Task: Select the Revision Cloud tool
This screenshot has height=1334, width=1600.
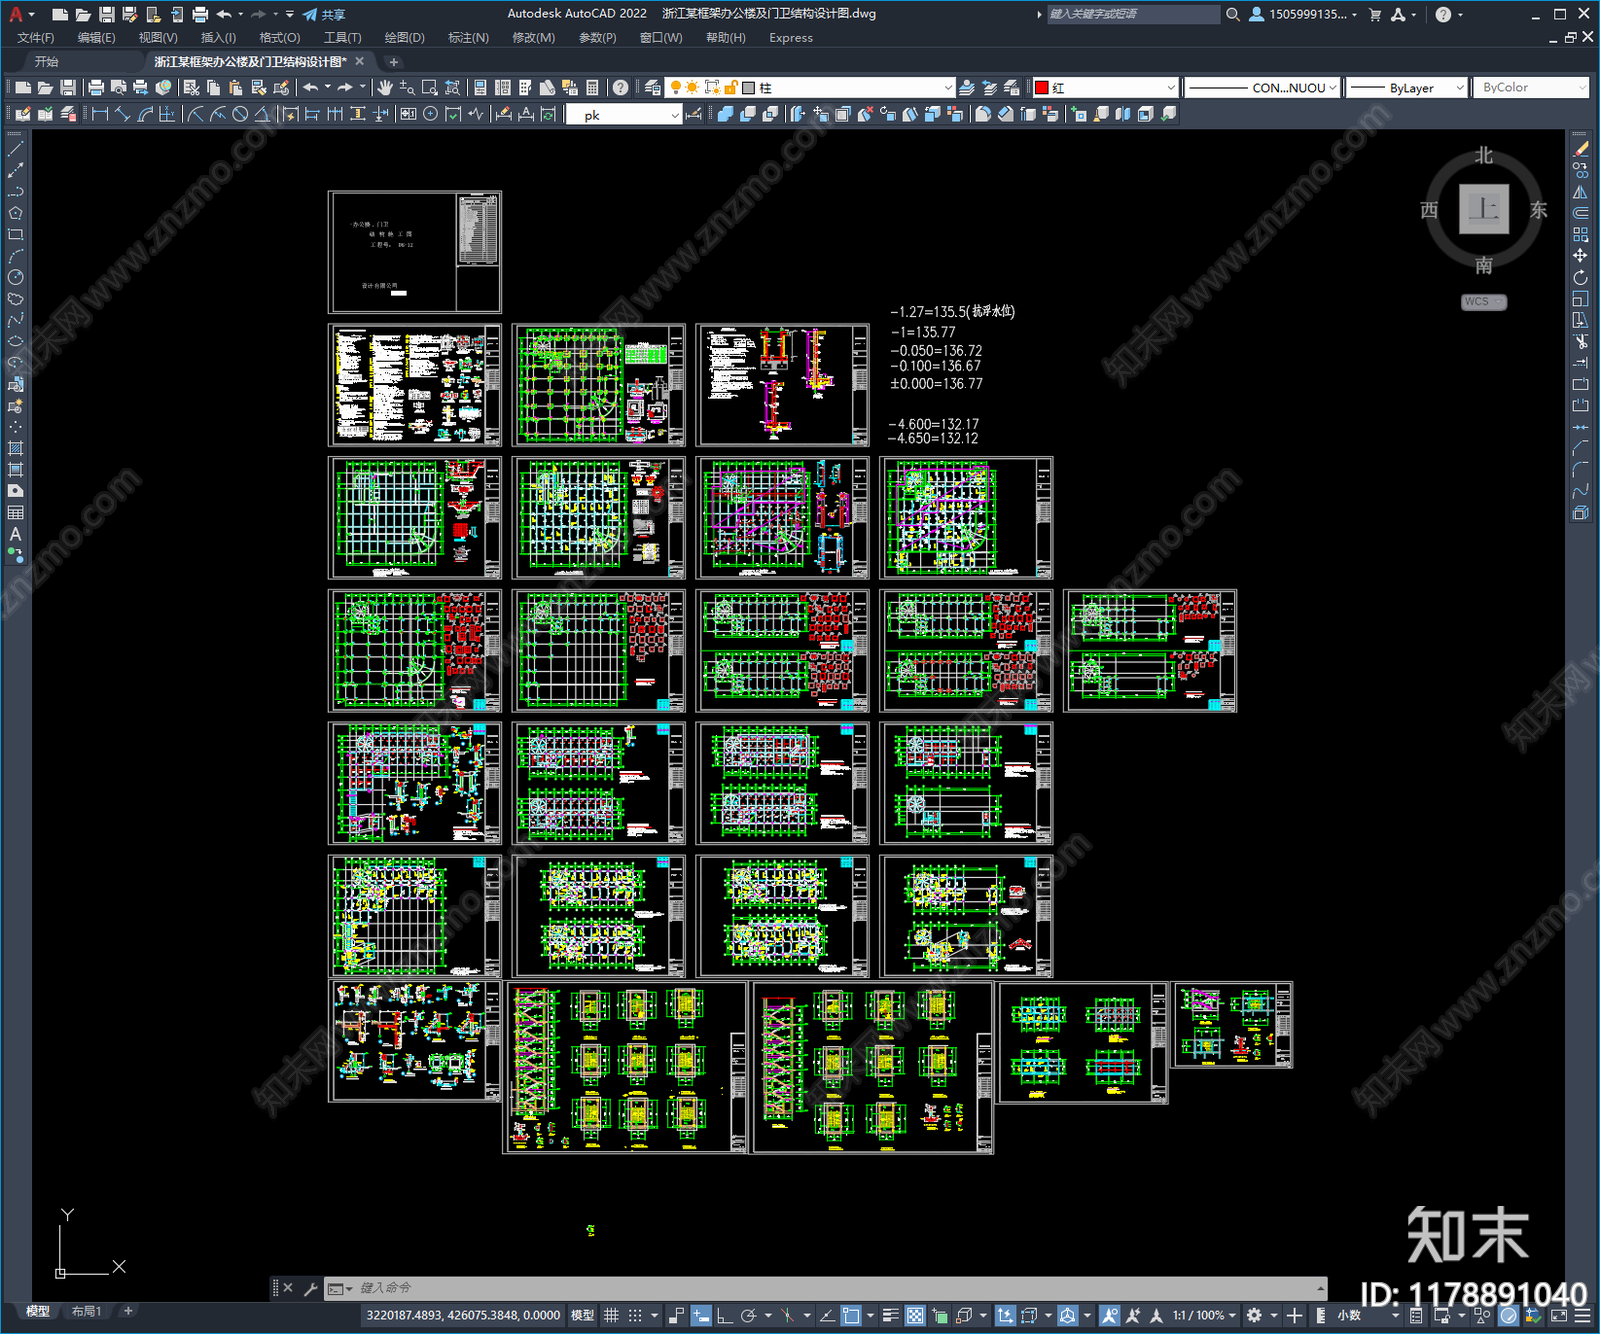Action: (x=15, y=299)
